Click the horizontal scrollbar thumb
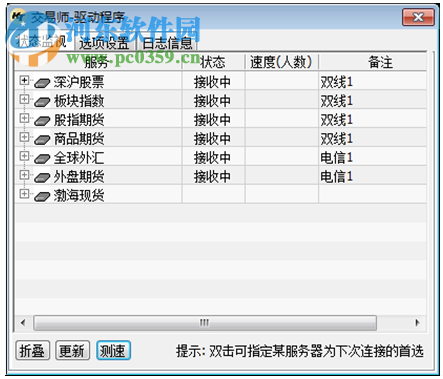The image size is (443, 379). tap(205, 323)
